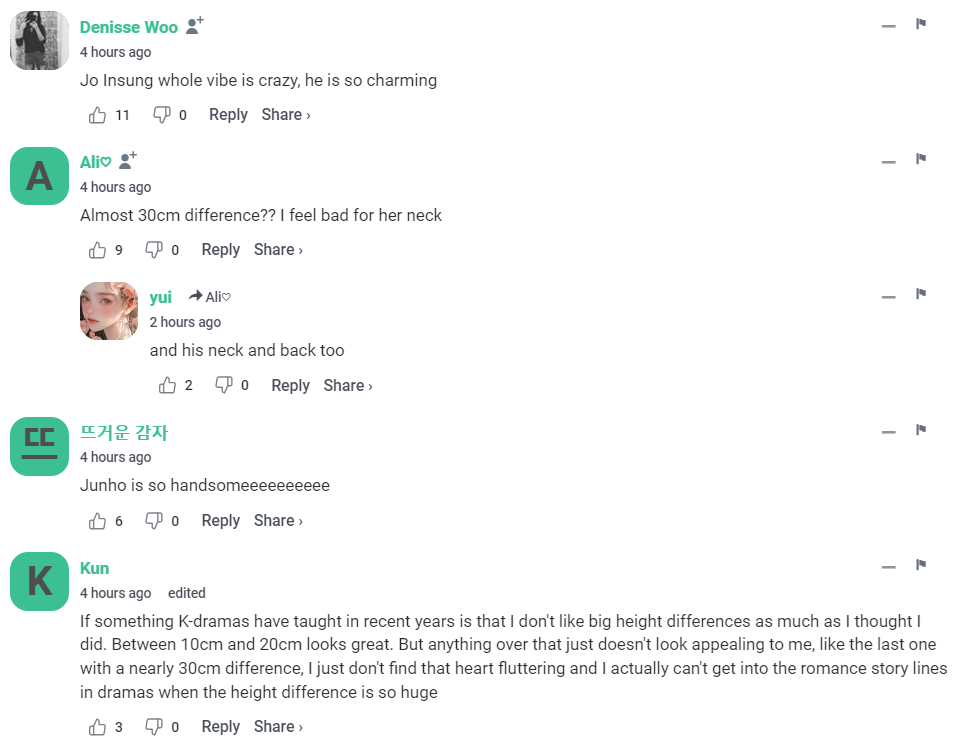
Task: Jump to parent comment by Ali
Action: (x=211, y=297)
